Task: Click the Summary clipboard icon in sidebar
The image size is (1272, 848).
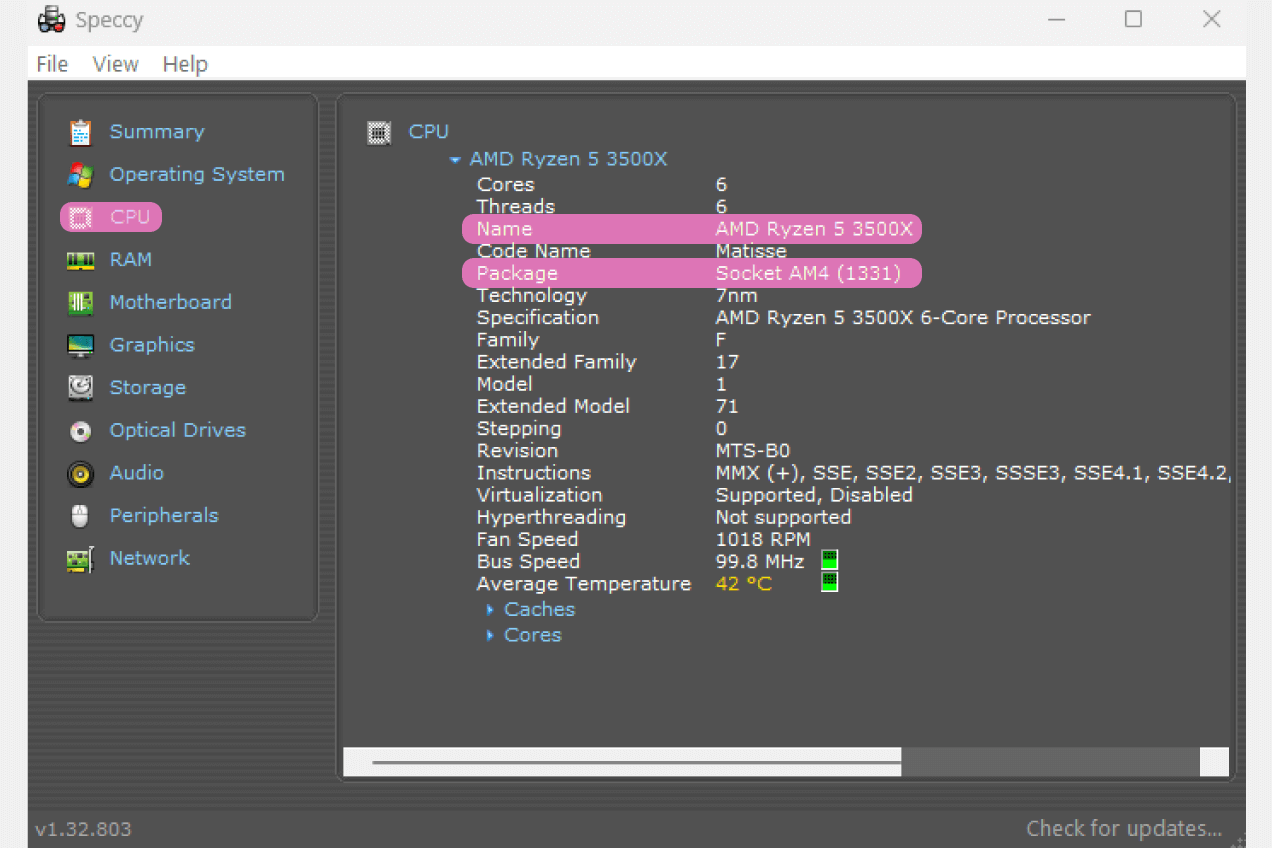Action: [80, 132]
